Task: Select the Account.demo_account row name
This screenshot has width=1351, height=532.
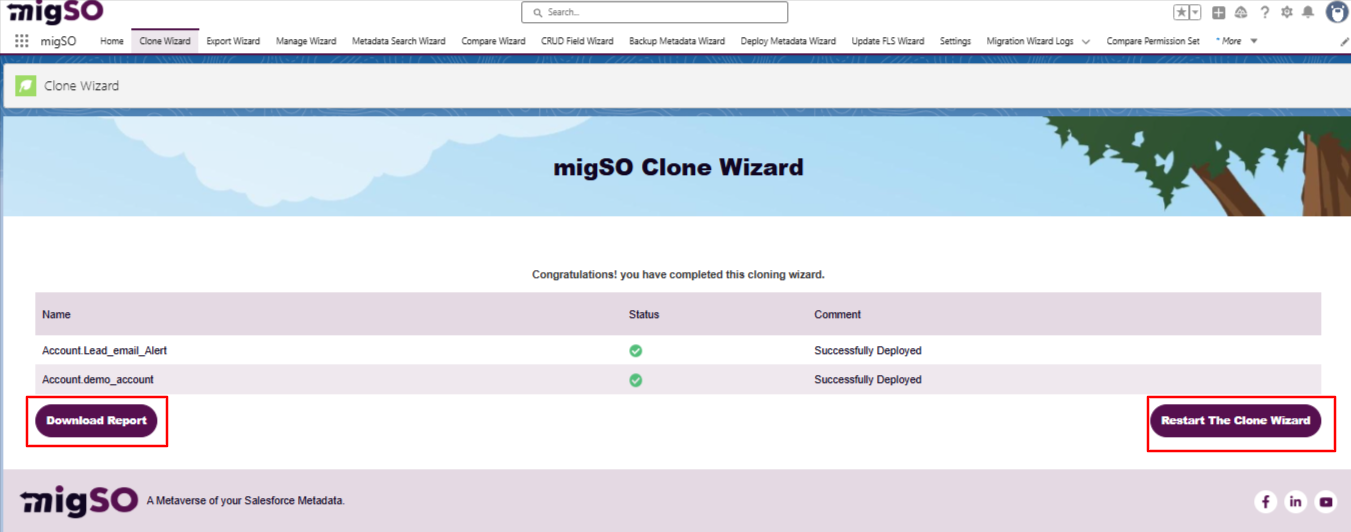Action: (x=98, y=380)
